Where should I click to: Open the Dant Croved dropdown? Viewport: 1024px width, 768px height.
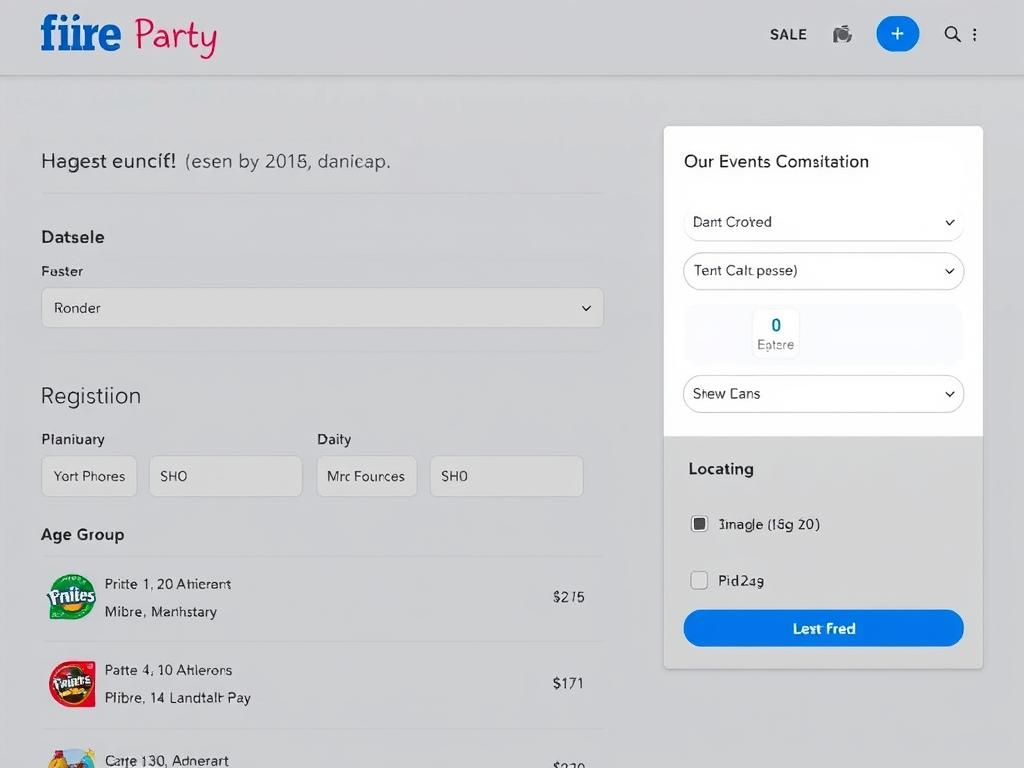click(823, 222)
